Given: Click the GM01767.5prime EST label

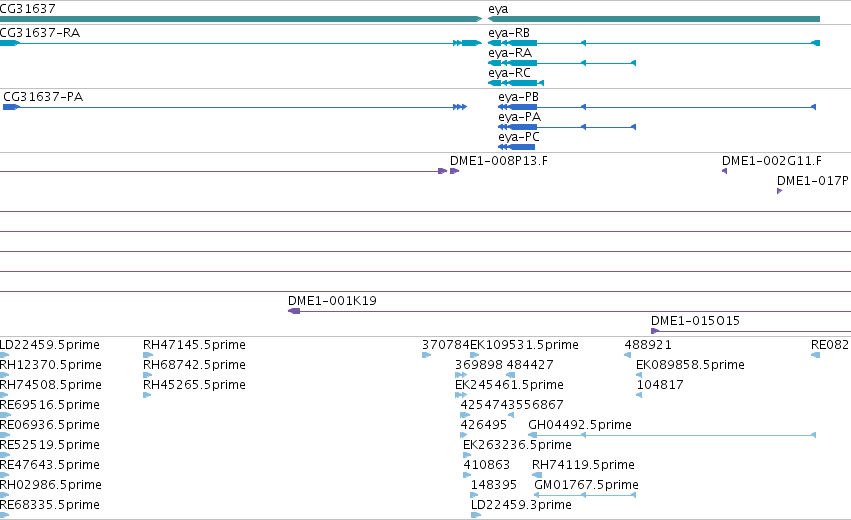Looking at the screenshot, I should pyautogui.click(x=586, y=485).
